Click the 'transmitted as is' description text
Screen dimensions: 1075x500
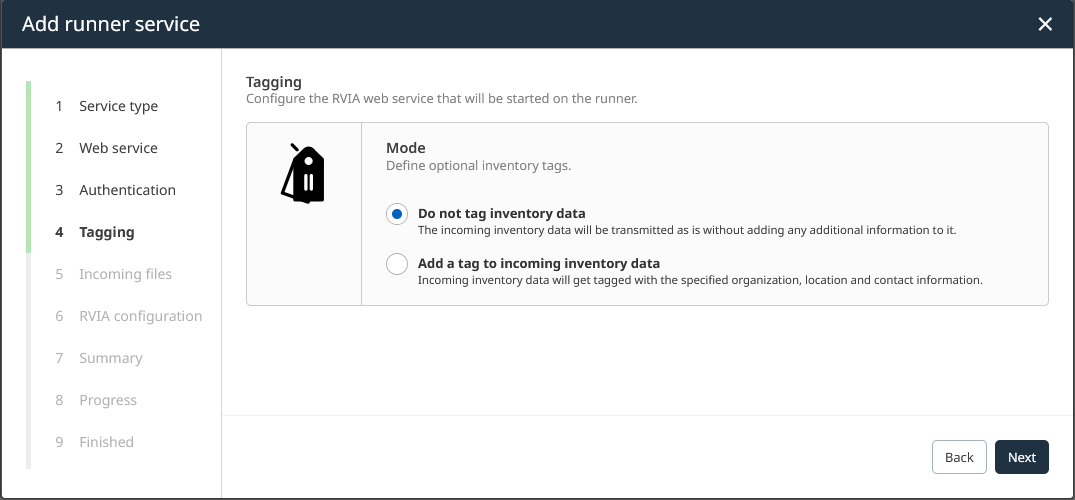(x=687, y=230)
